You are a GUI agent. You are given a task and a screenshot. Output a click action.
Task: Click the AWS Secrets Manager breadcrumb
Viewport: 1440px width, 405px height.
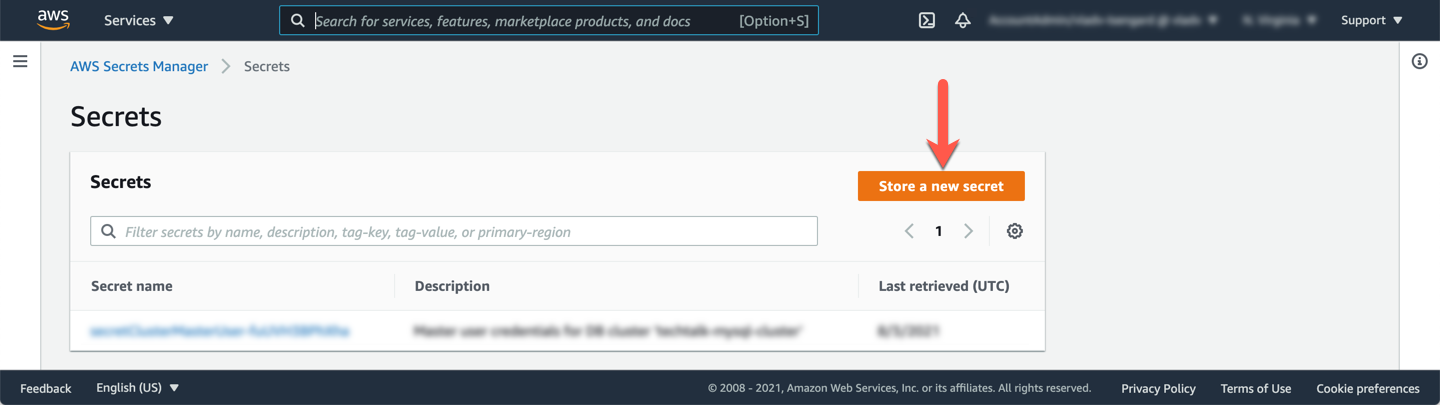pyautogui.click(x=139, y=66)
